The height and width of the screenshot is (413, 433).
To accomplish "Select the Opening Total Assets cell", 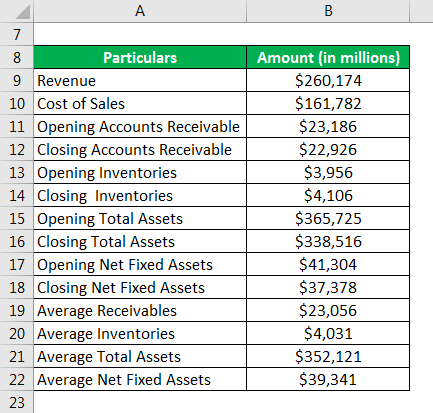I will pyautogui.click(x=140, y=218).
